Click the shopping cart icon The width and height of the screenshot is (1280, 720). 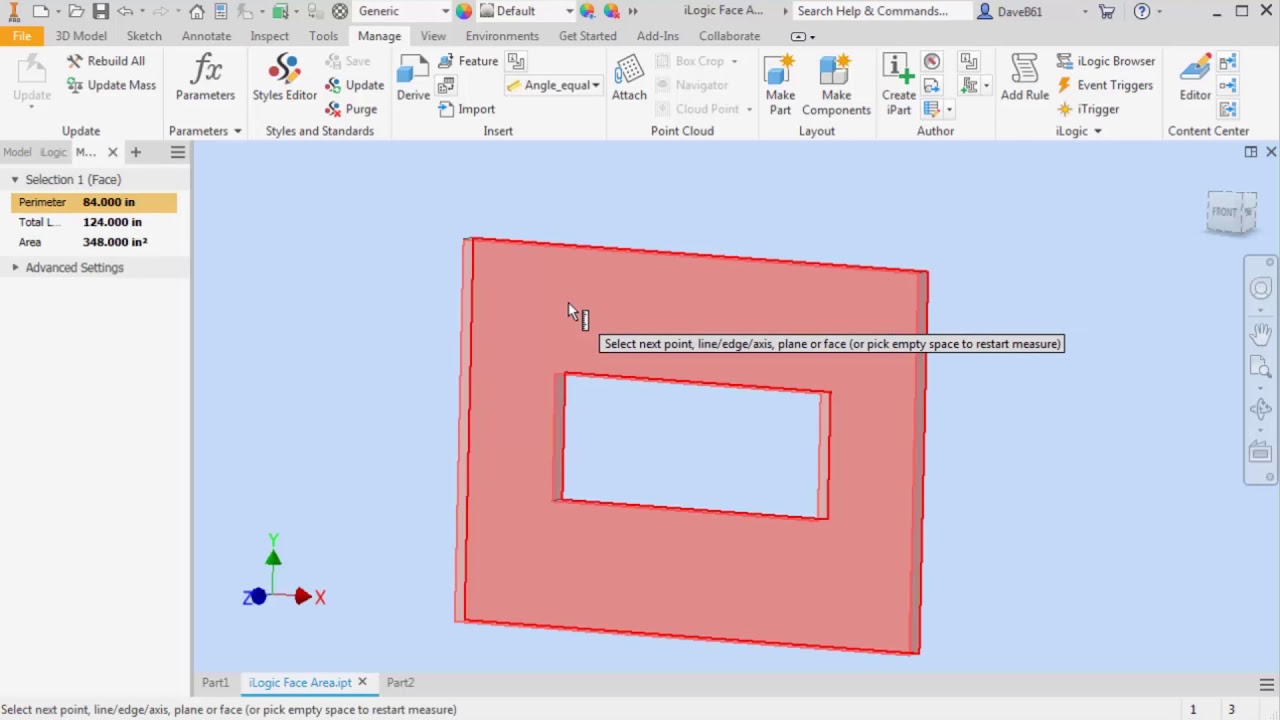pos(1107,11)
